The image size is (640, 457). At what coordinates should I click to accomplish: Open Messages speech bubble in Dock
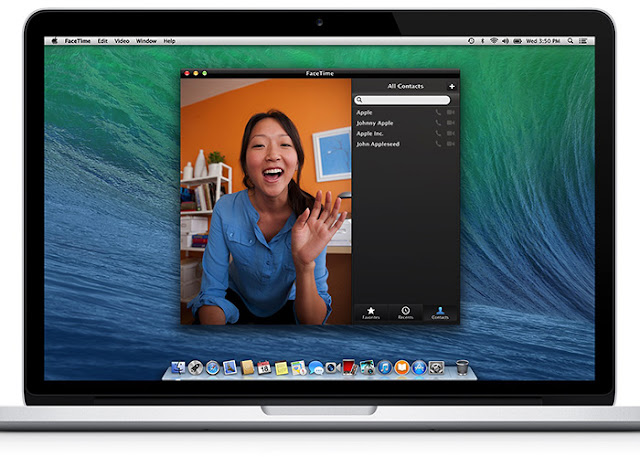(x=316, y=368)
